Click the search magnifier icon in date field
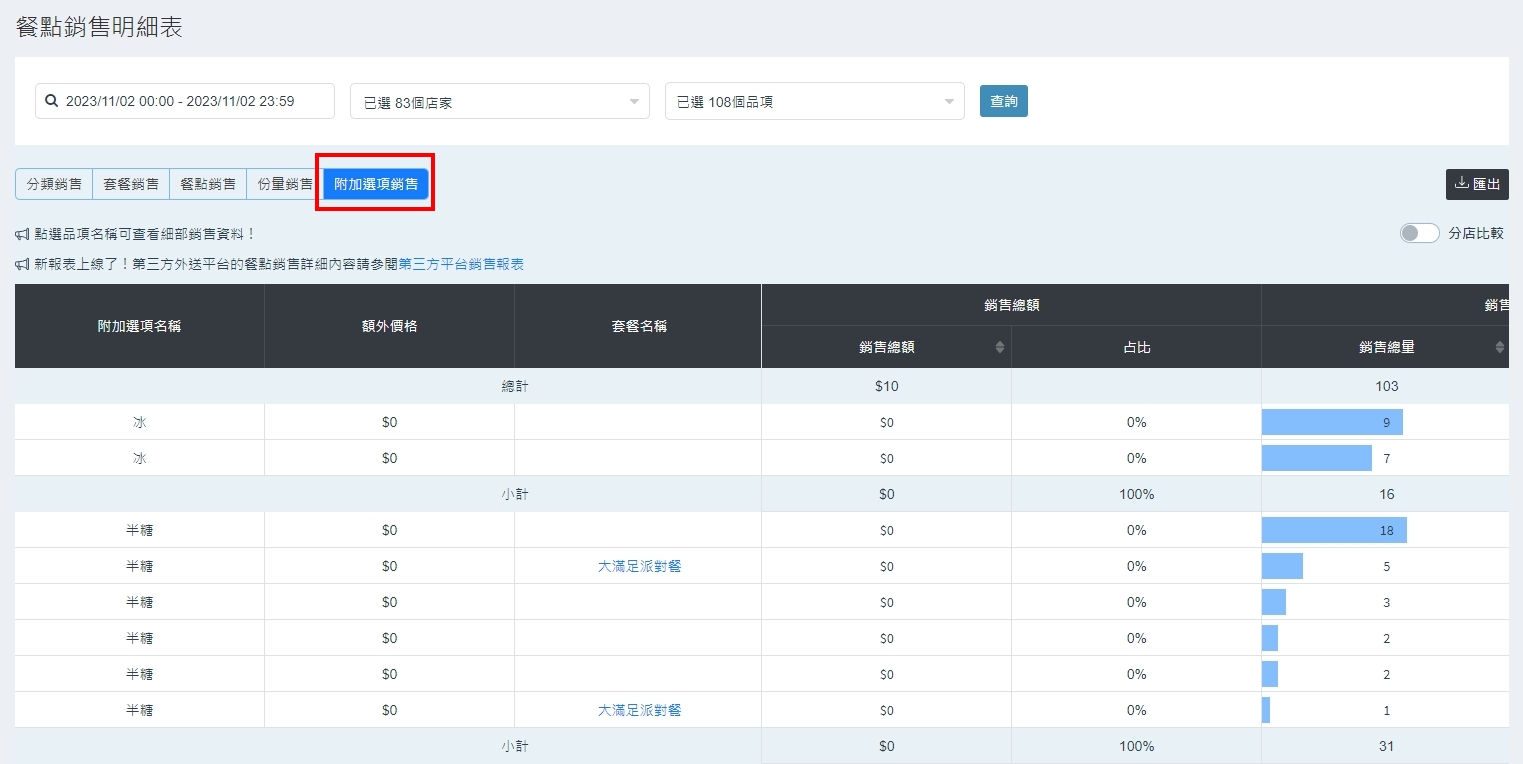The image size is (1523, 764). (x=52, y=101)
